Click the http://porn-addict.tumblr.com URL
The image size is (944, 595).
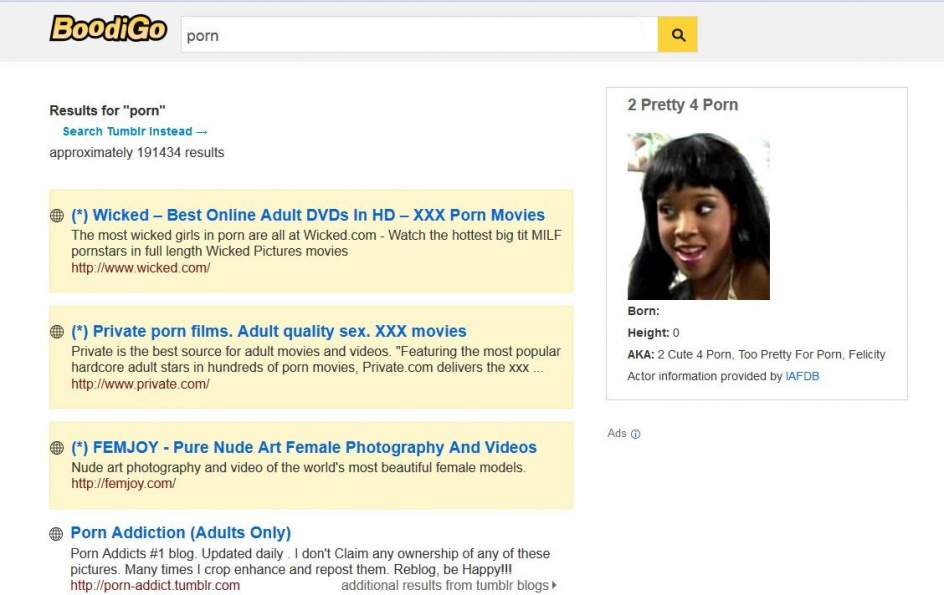click(155, 585)
